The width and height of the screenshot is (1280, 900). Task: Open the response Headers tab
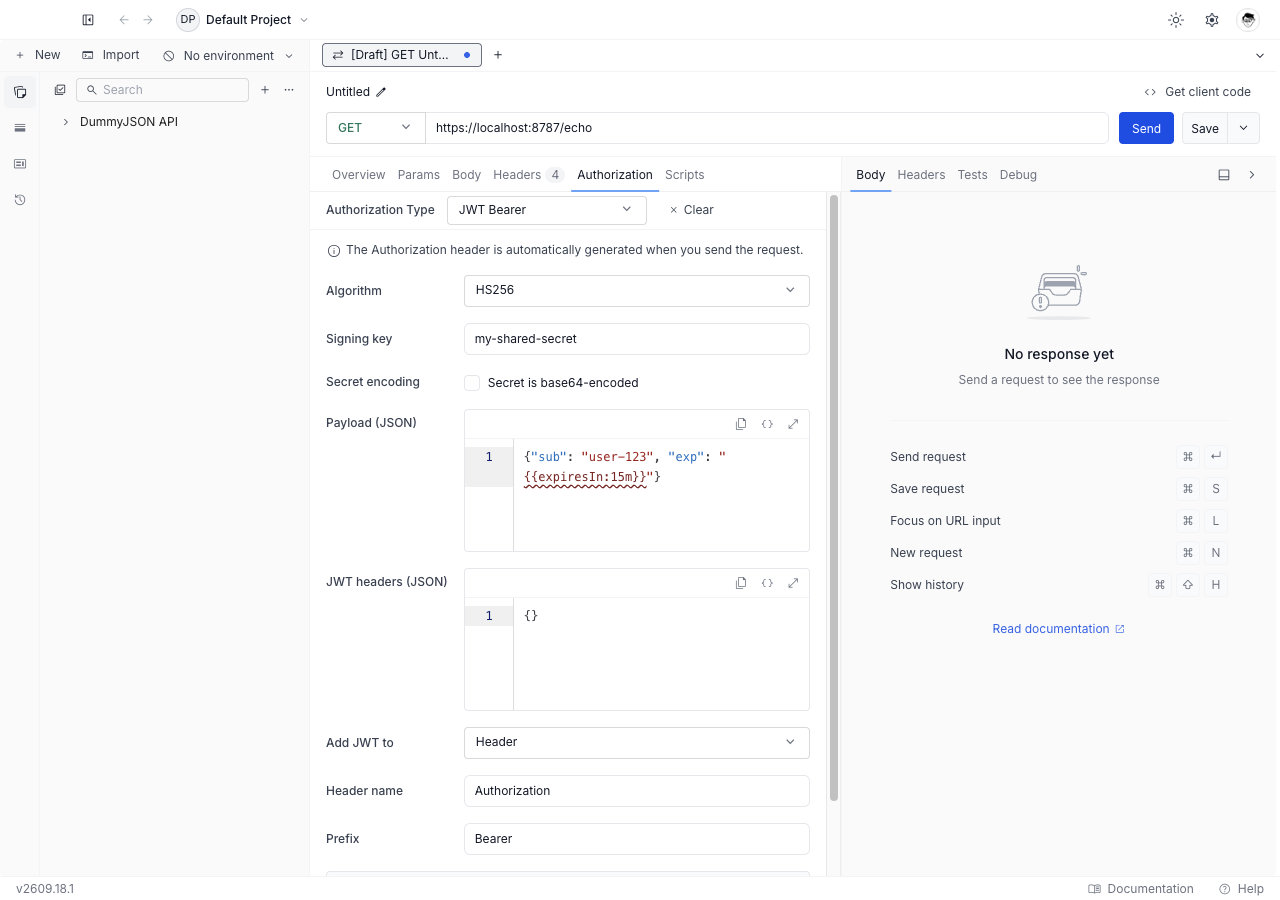coord(921,175)
